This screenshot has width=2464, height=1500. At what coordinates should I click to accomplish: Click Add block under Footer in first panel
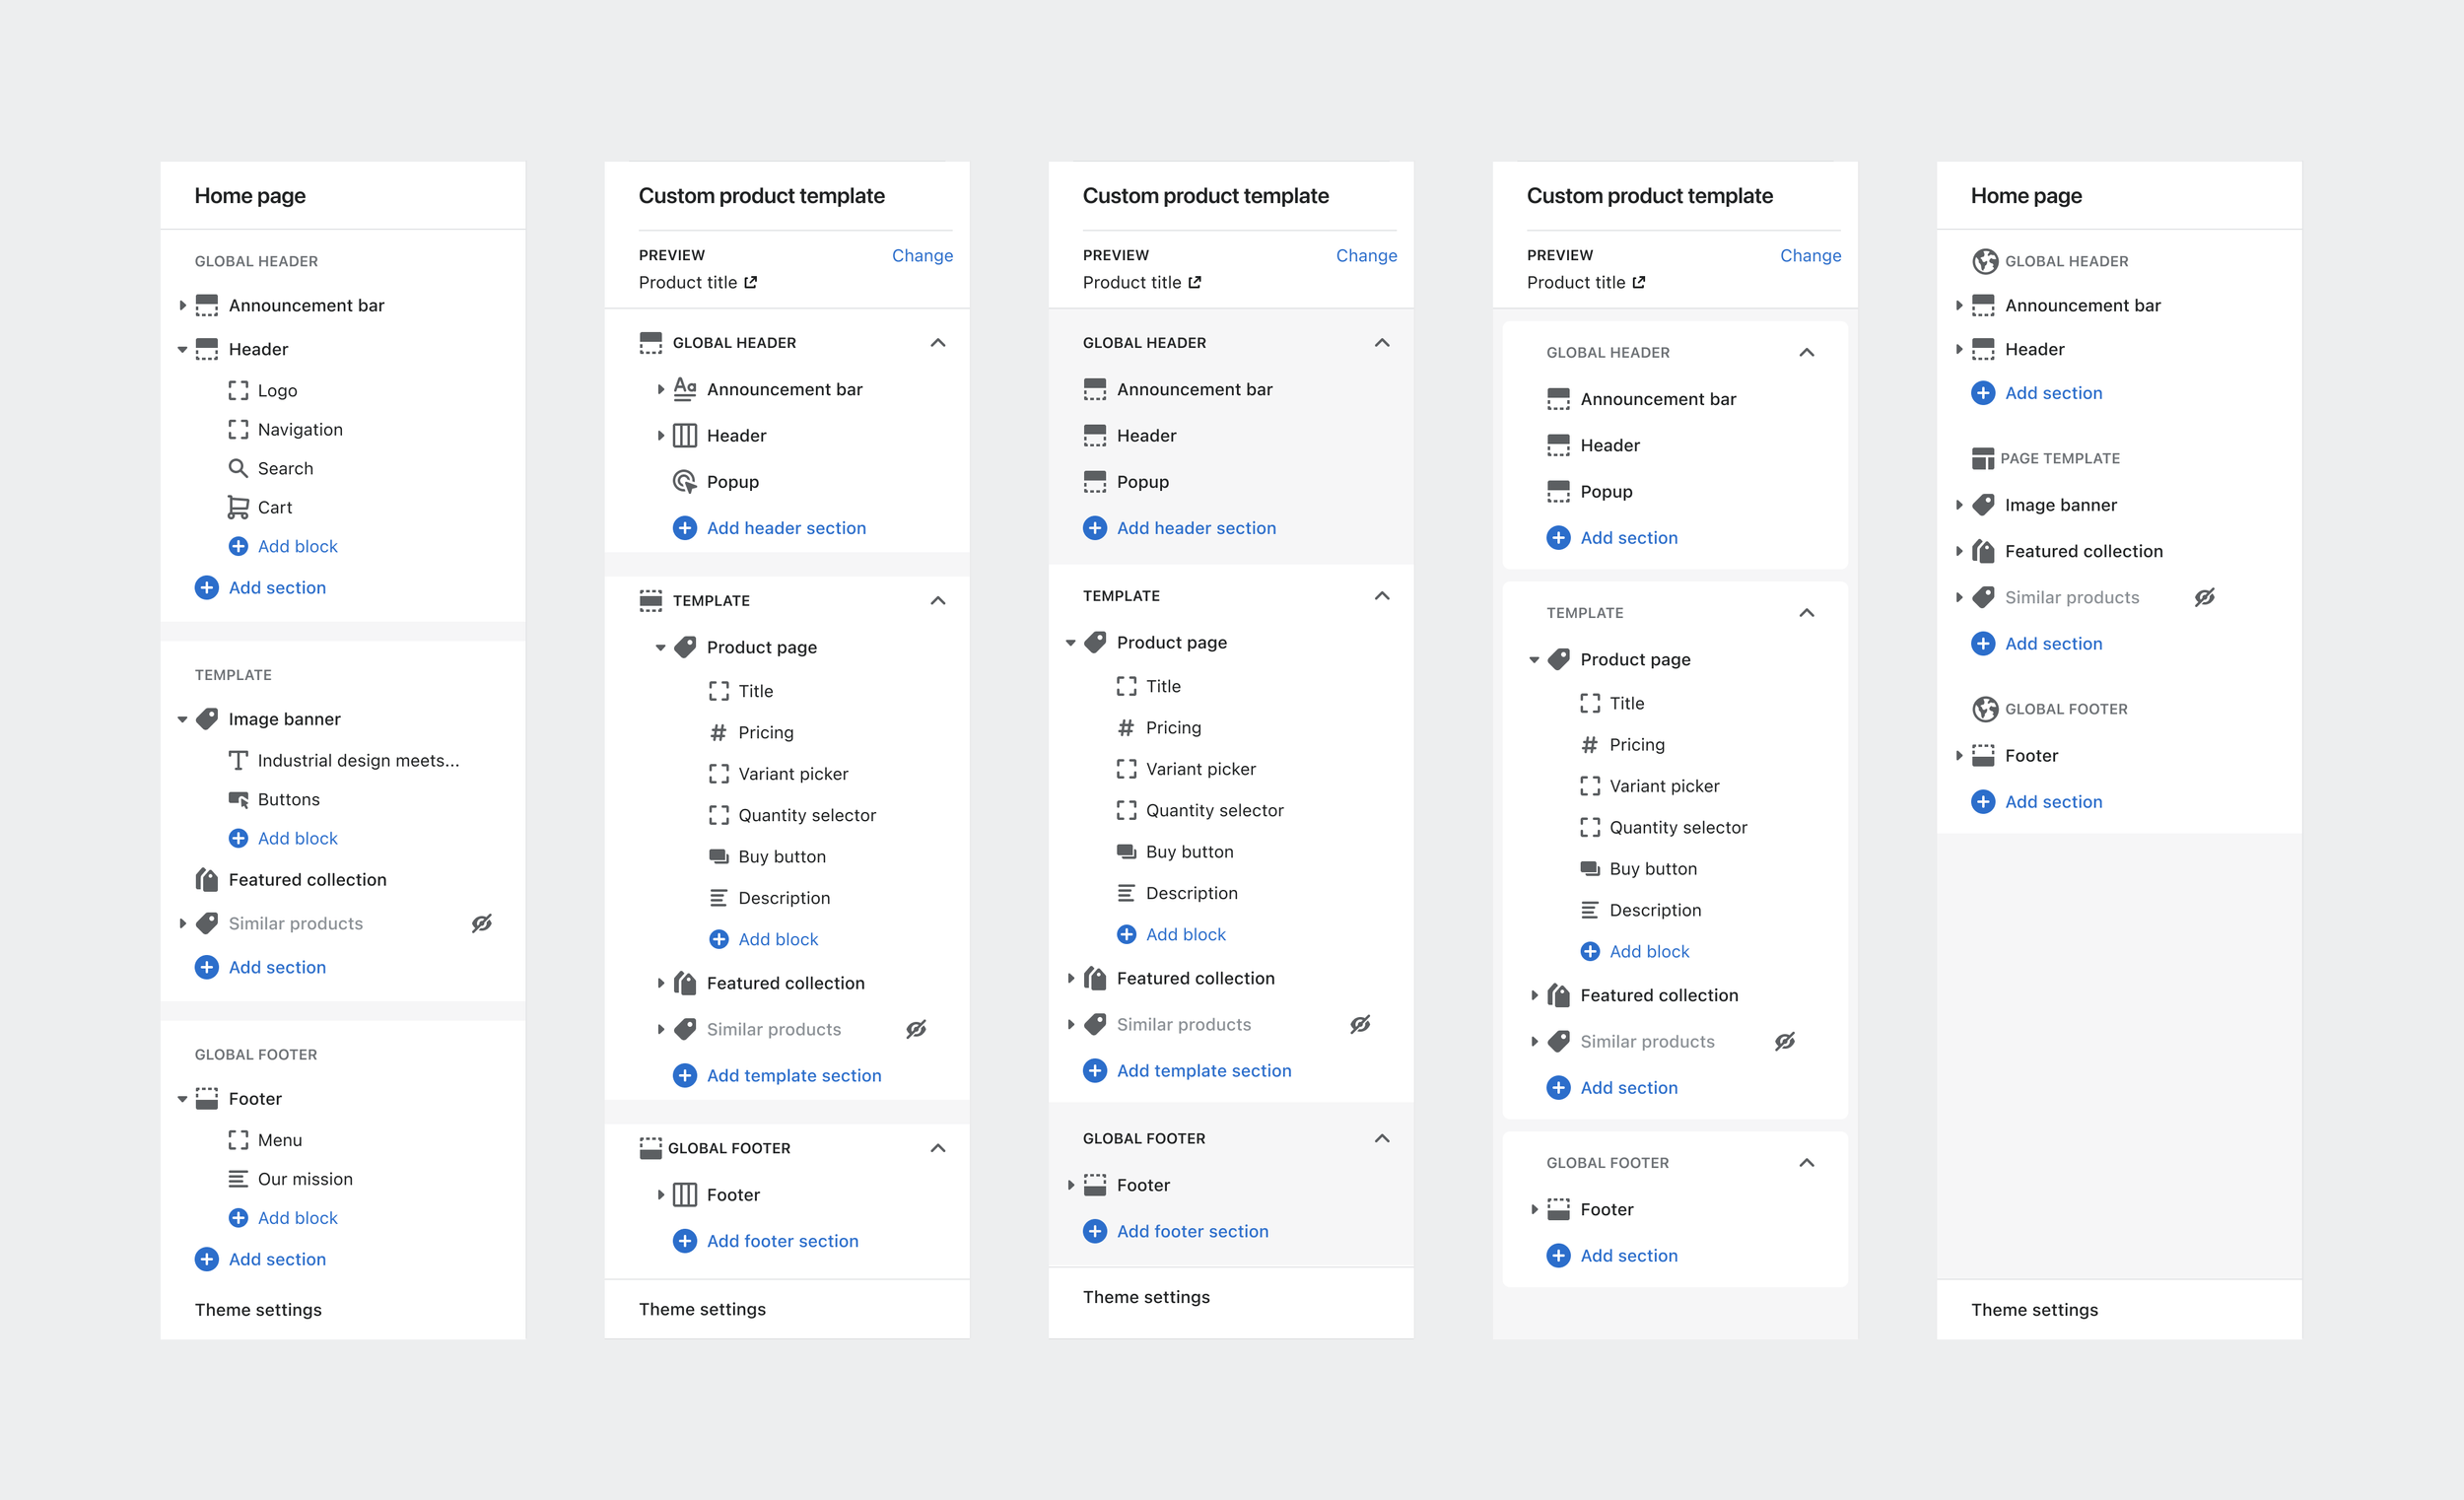[x=283, y=1217]
